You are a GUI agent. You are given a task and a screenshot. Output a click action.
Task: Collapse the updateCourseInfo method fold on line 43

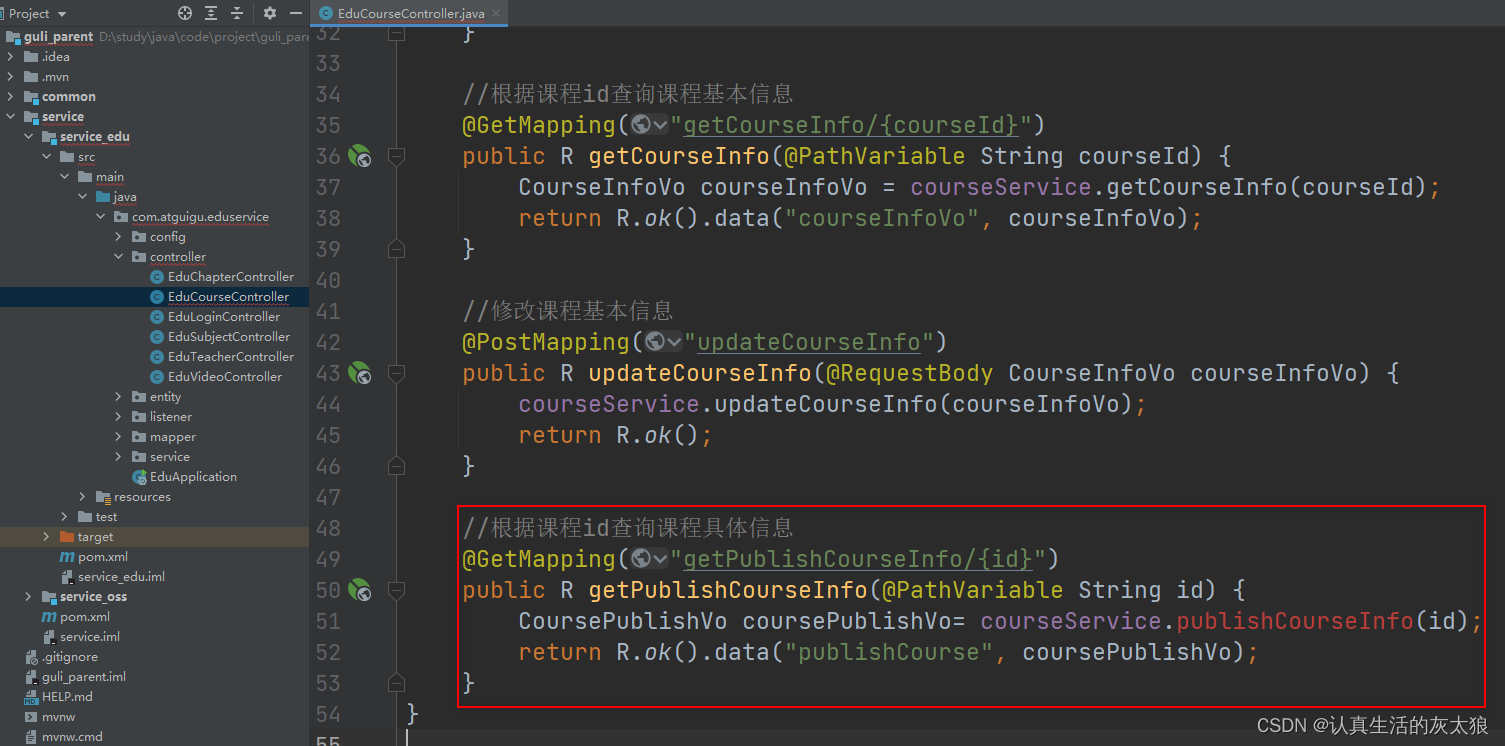pyautogui.click(x=396, y=373)
